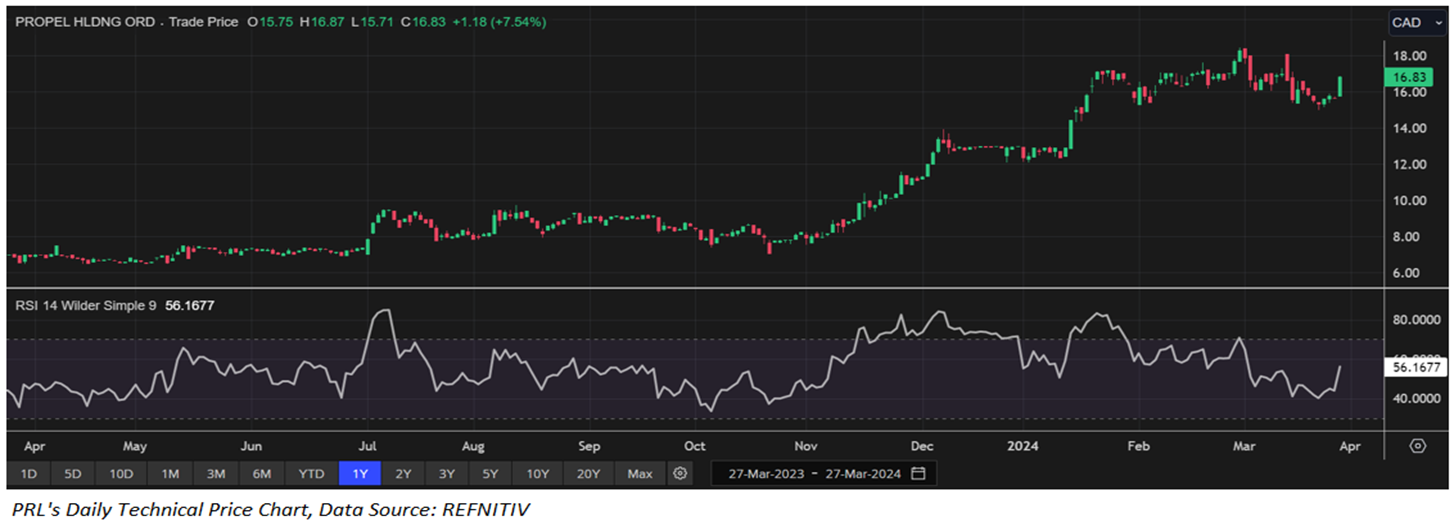The width and height of the screenshot is (1454, 524).
Task: Show the Max time range
Action: tap(640, 473)
